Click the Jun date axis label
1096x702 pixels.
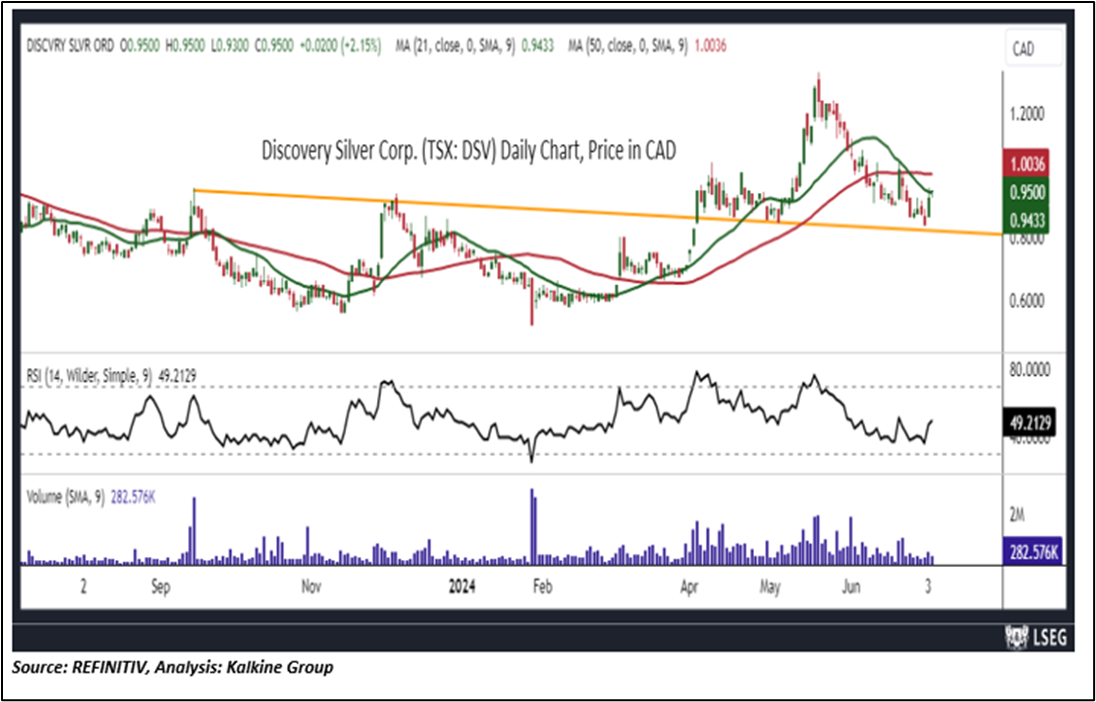click(851, 587)
